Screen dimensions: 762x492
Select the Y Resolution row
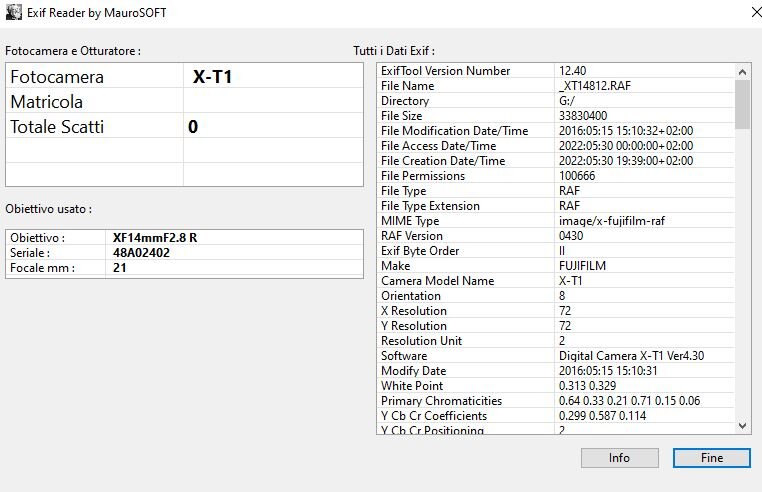point(555,326)
